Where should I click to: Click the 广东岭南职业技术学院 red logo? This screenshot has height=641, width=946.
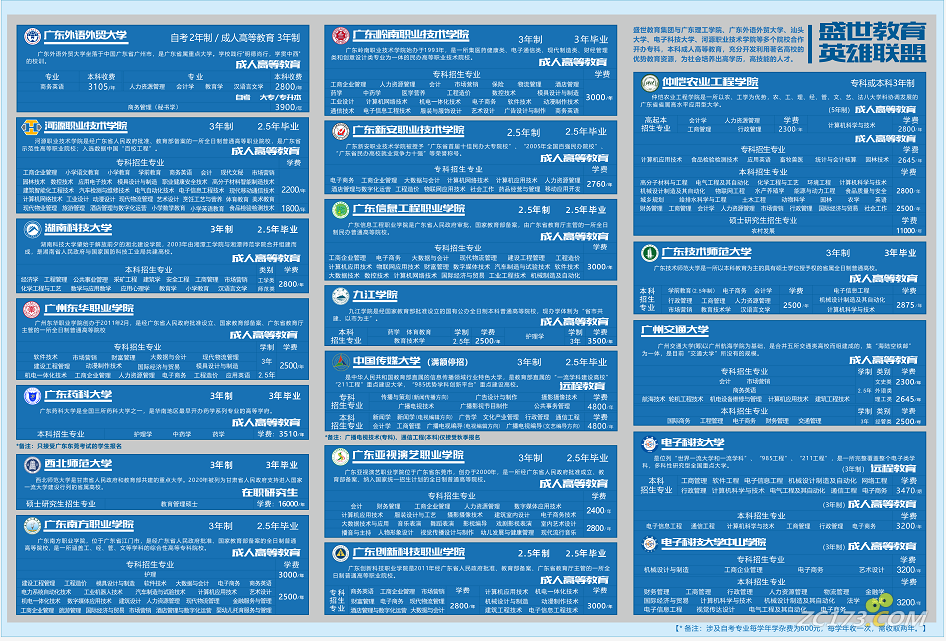click(x=340, y=36)
